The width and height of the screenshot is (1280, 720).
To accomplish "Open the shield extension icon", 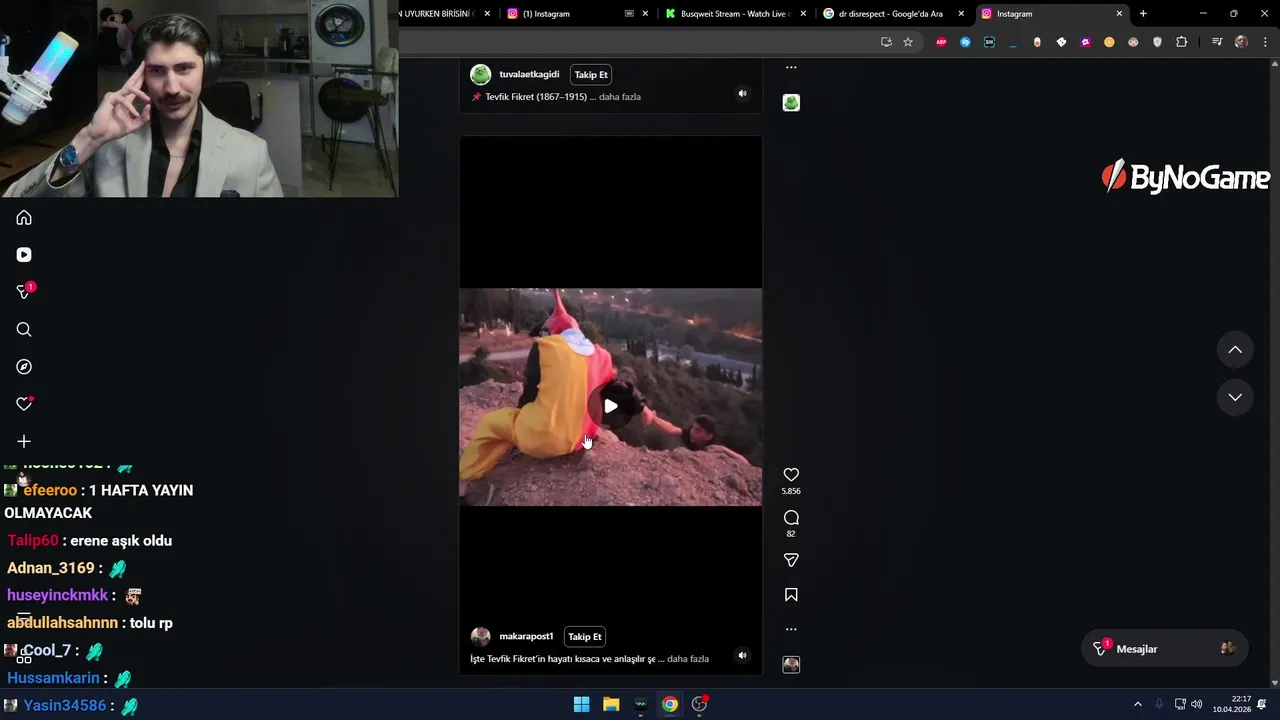I will (x=1158, y=42).
